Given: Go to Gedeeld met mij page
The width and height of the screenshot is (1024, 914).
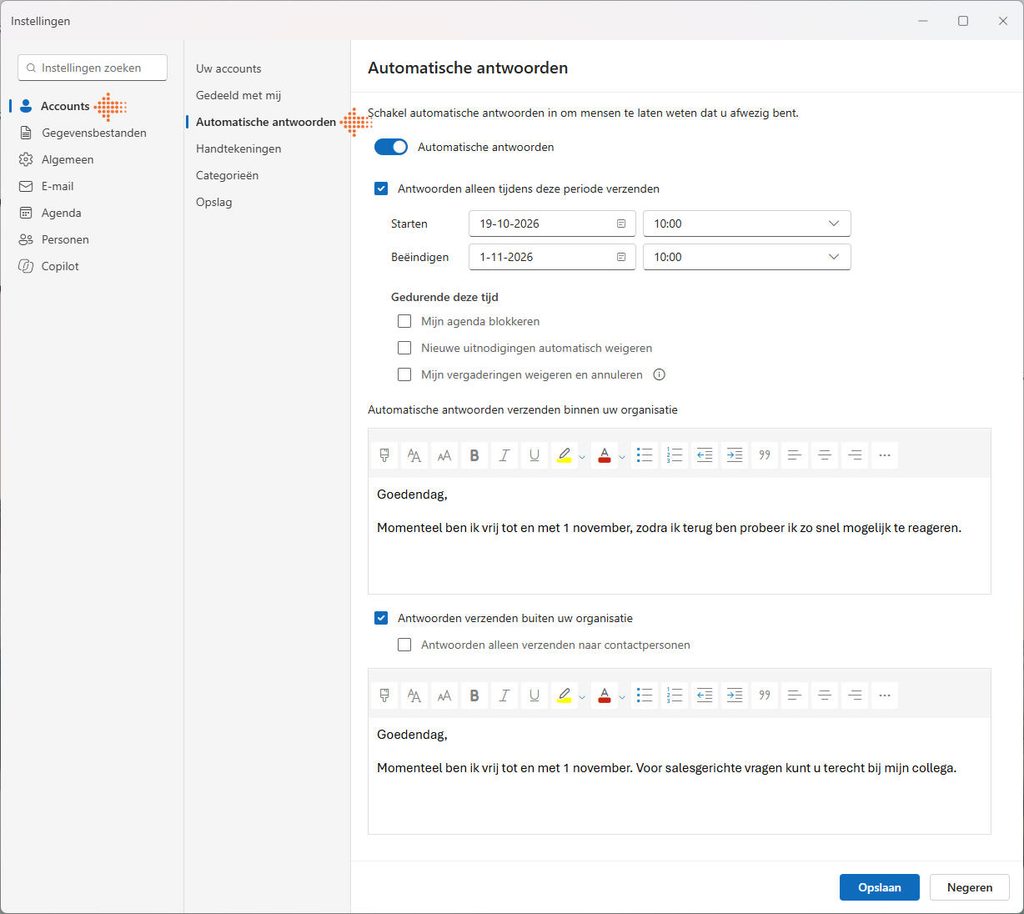Looking at the screenshot, I should click(x=238, y=95).
